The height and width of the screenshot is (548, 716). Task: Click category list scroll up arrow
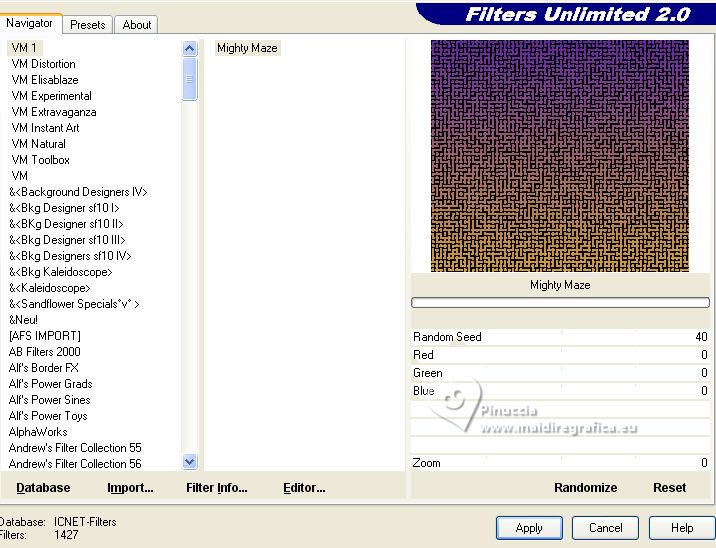[190, 48]
